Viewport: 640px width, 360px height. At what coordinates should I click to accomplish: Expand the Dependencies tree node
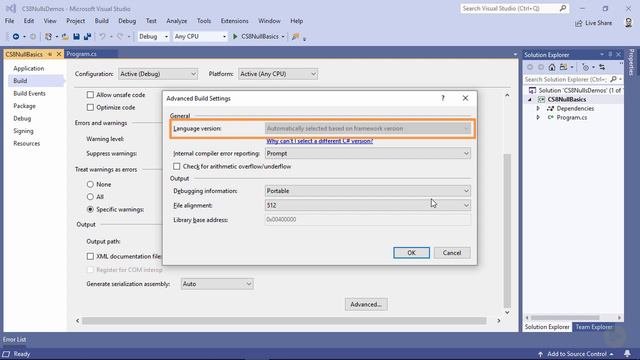tap(538, 109)
